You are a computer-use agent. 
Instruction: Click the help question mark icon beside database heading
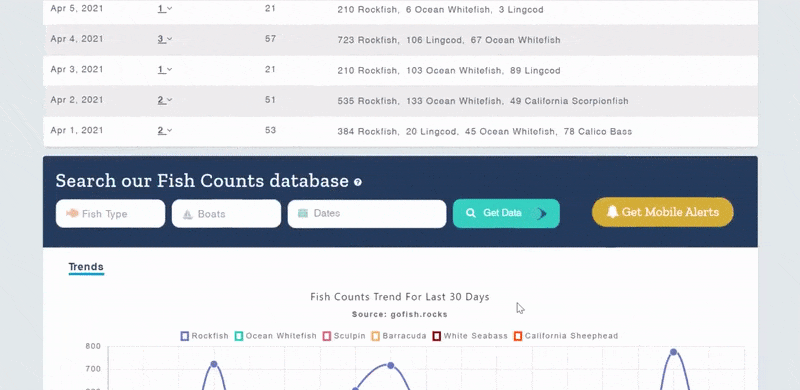tap(358, 182)
